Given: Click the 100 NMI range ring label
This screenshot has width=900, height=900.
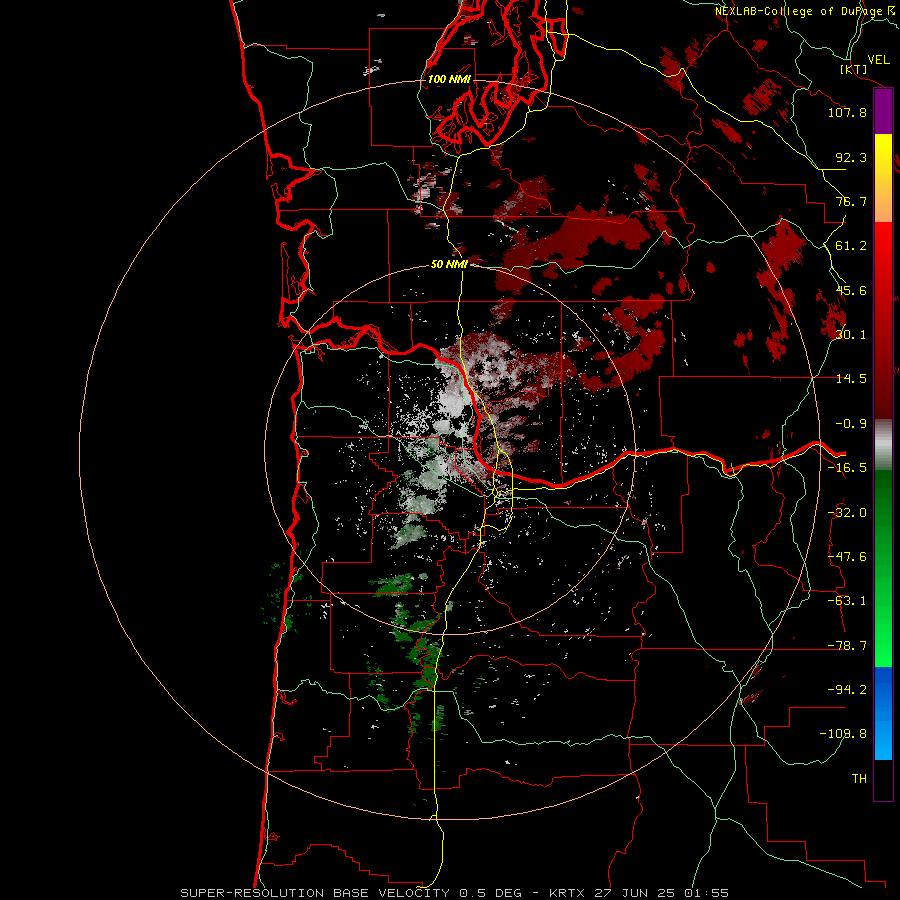Looking at the screenshot, I should tap(449, 79).
